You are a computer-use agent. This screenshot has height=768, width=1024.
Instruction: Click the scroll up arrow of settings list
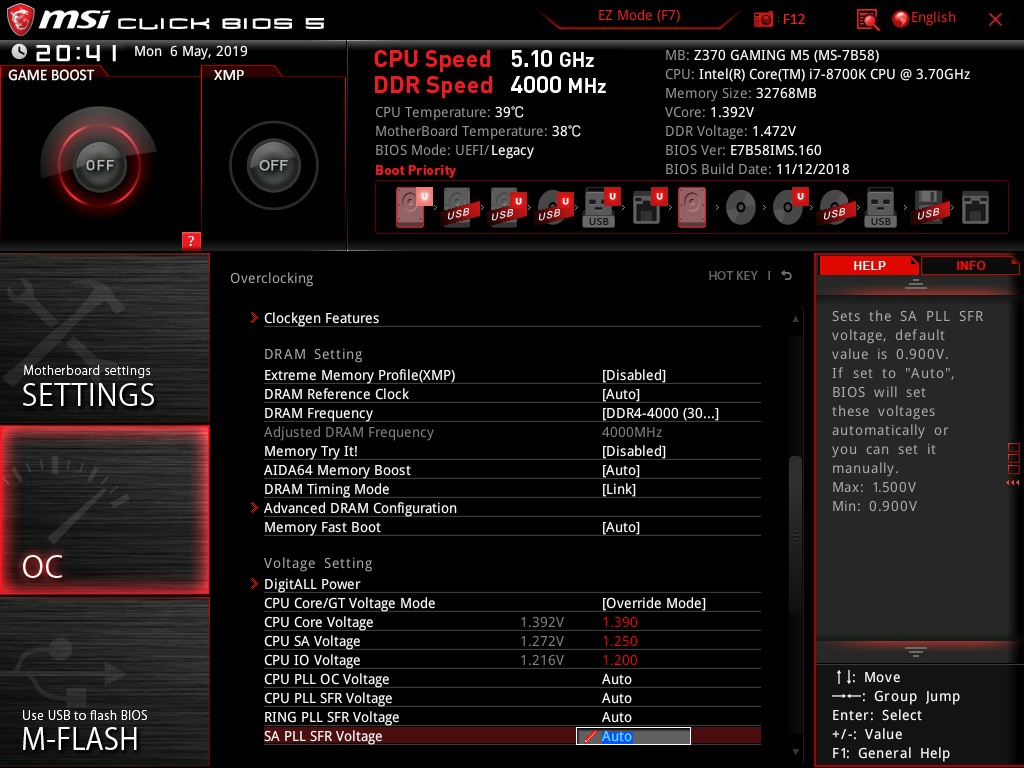click(x=795, y=319)
